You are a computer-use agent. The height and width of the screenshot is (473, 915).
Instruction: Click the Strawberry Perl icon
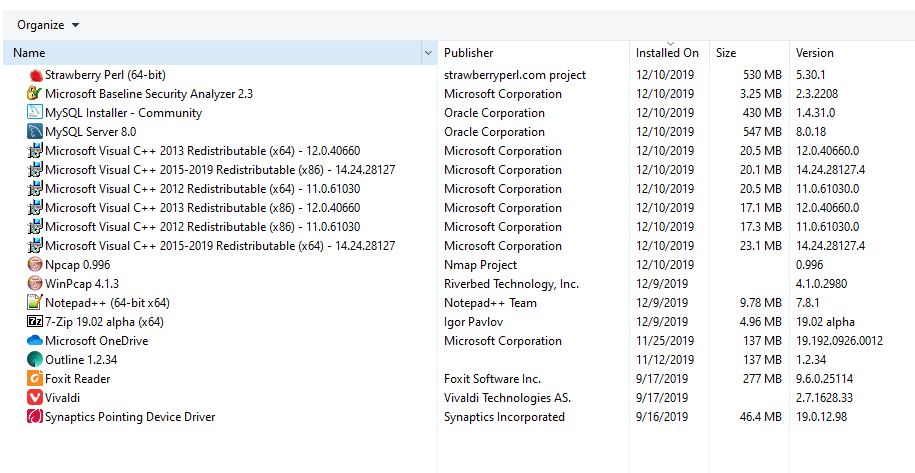[36, 75]
